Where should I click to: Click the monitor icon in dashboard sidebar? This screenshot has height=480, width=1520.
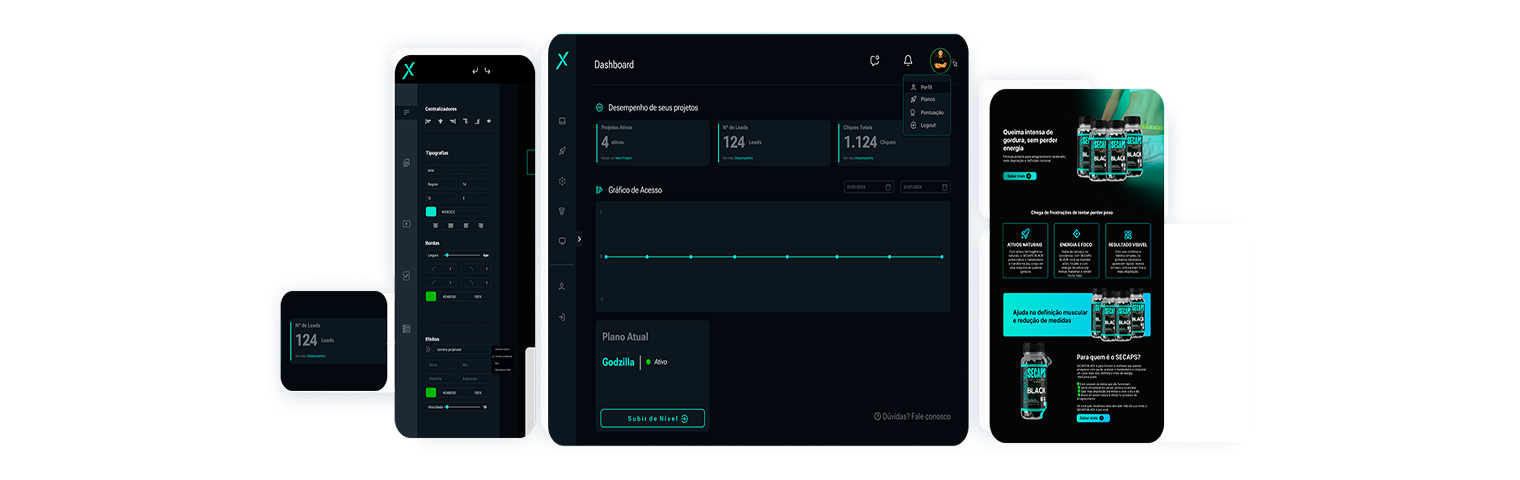(x=563, y=241)
